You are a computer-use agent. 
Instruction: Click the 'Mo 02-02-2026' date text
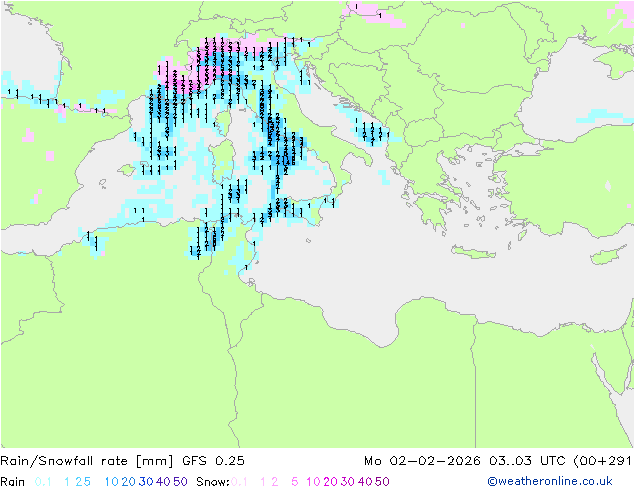coord(422,461)
